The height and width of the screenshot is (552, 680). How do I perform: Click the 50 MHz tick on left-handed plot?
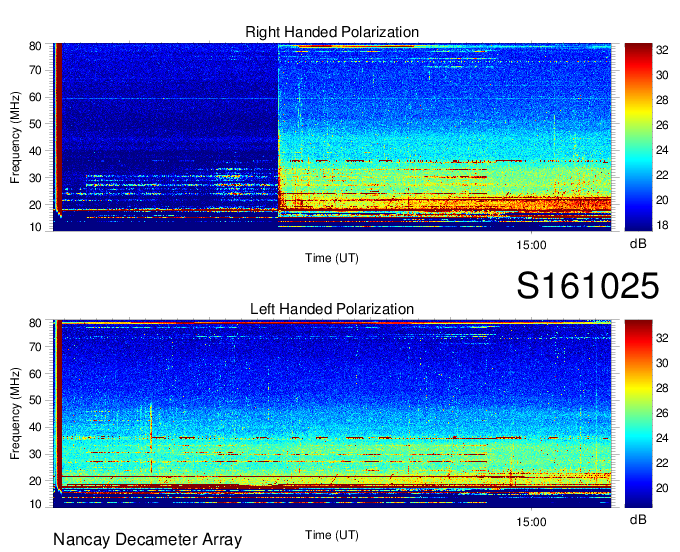[35, 400]
